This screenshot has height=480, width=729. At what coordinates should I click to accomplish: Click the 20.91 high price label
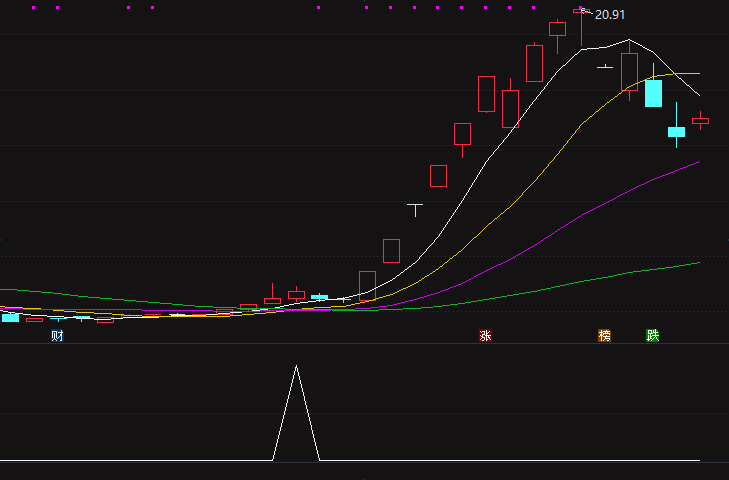point(610,15)
